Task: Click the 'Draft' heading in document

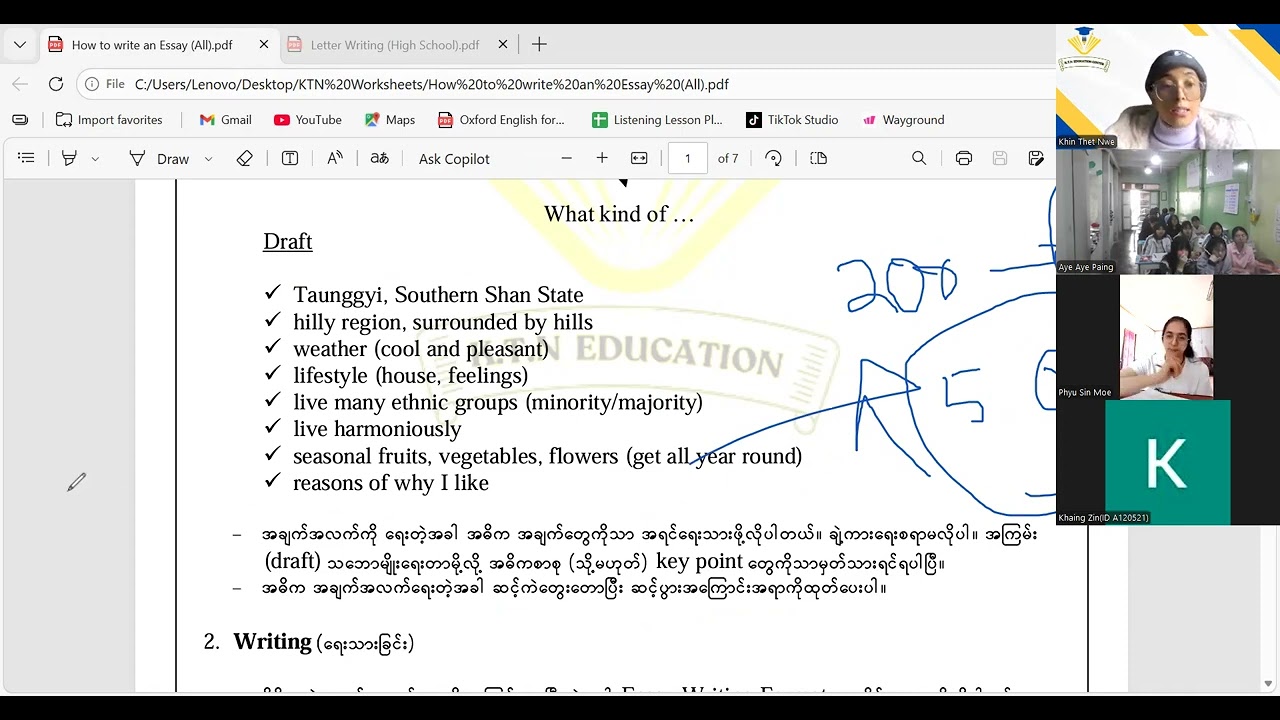Action: click(x=288, y=241)
